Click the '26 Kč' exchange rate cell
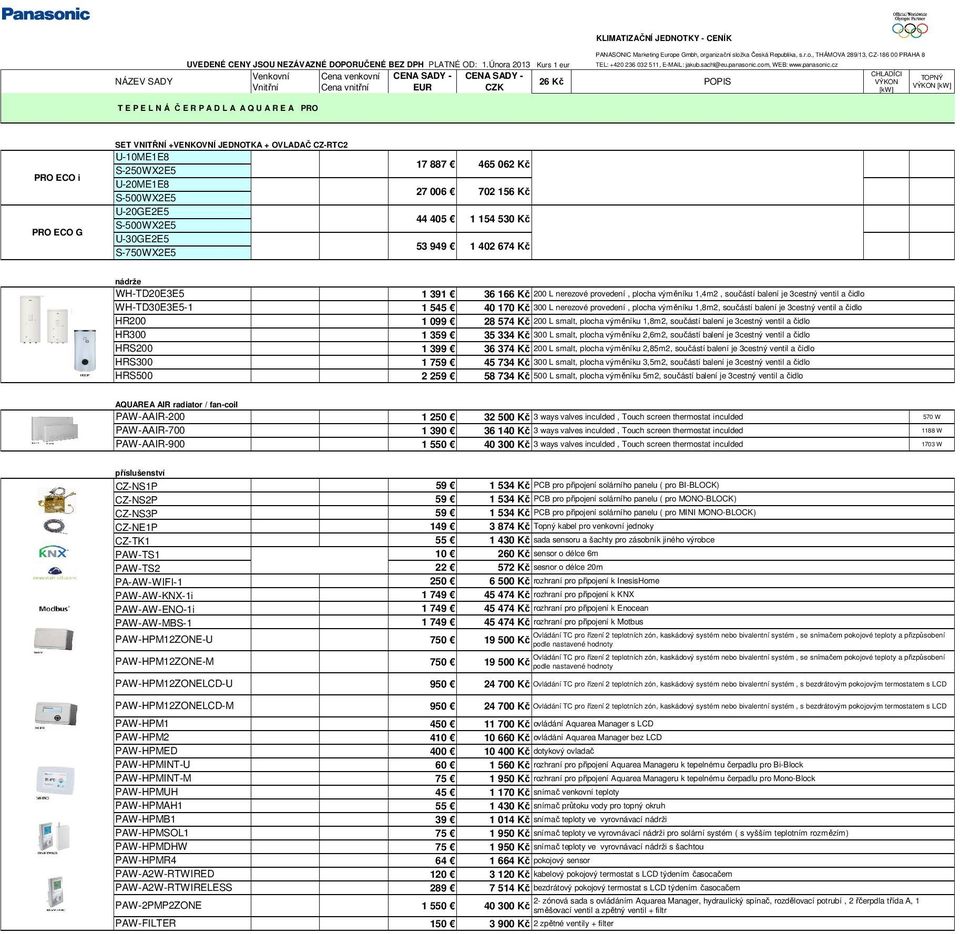This screenshot has height=934, width=960. pos(551,81)
